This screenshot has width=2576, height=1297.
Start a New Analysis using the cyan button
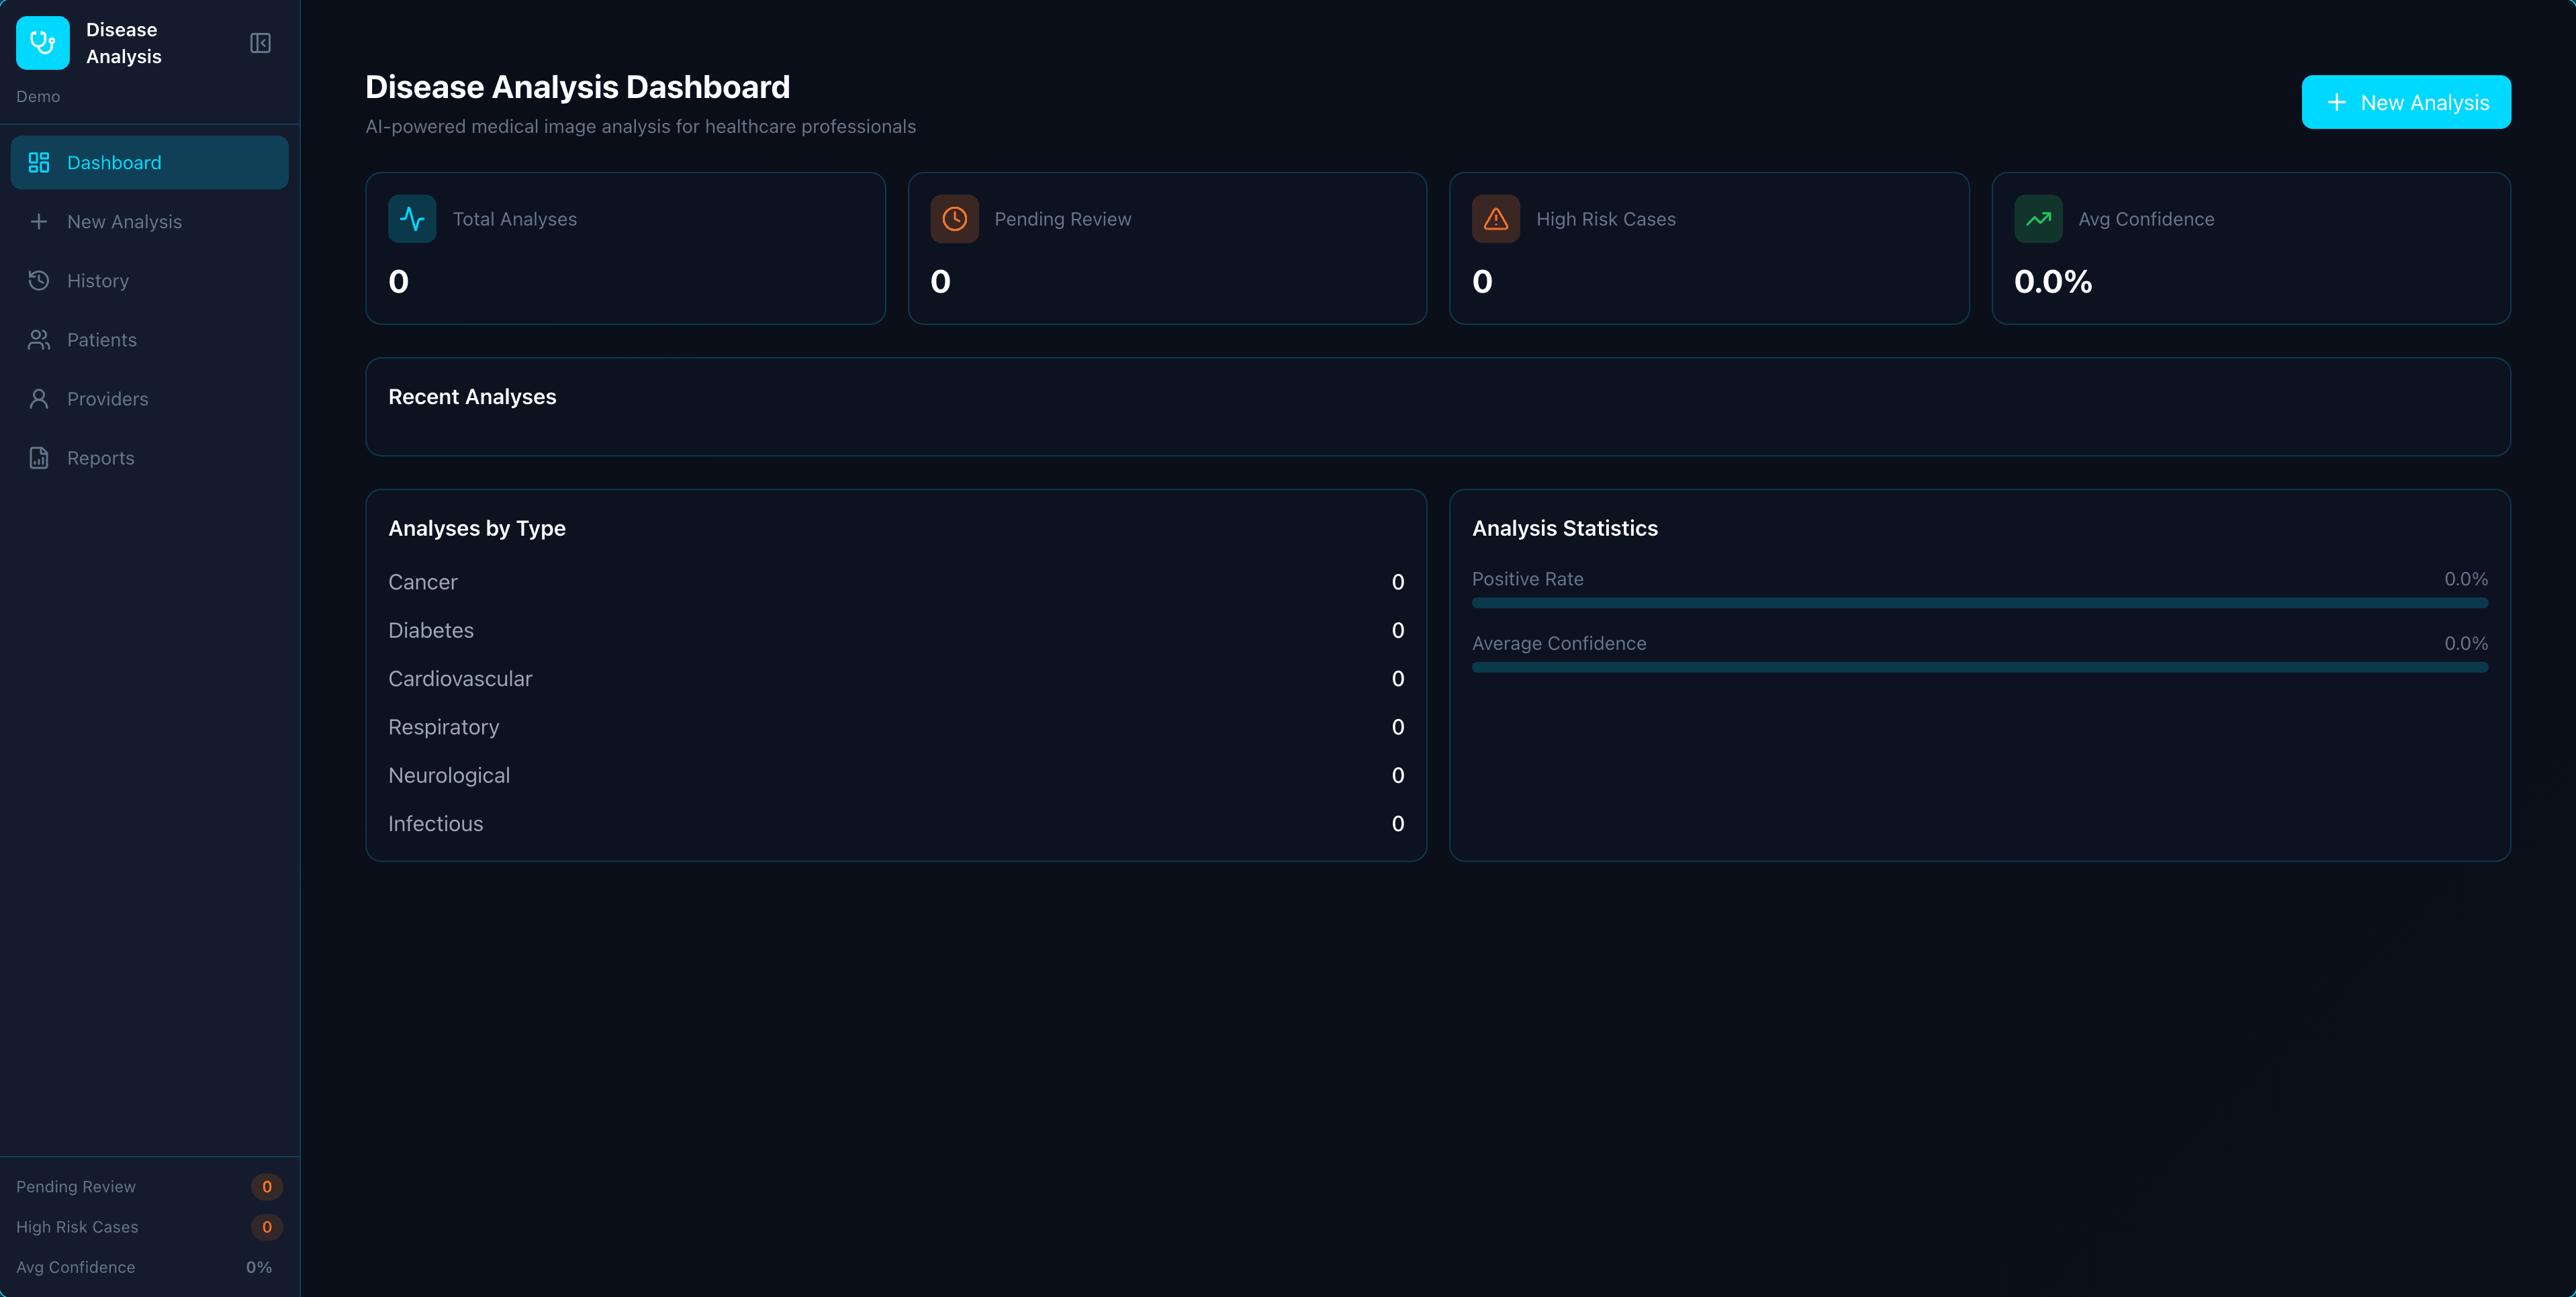pos(2406,102)
